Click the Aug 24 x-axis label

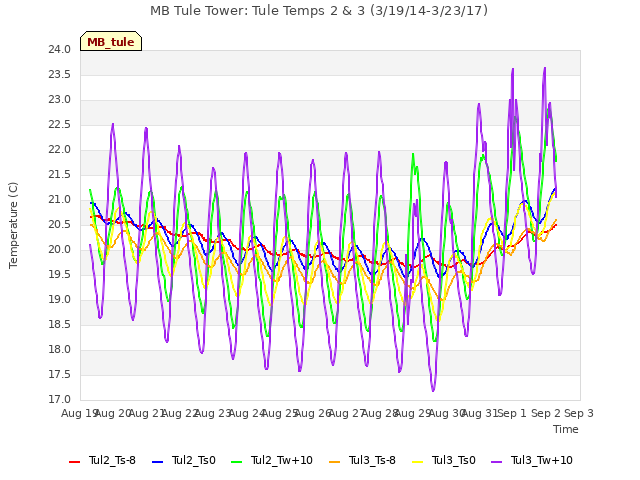pos(247,413)
